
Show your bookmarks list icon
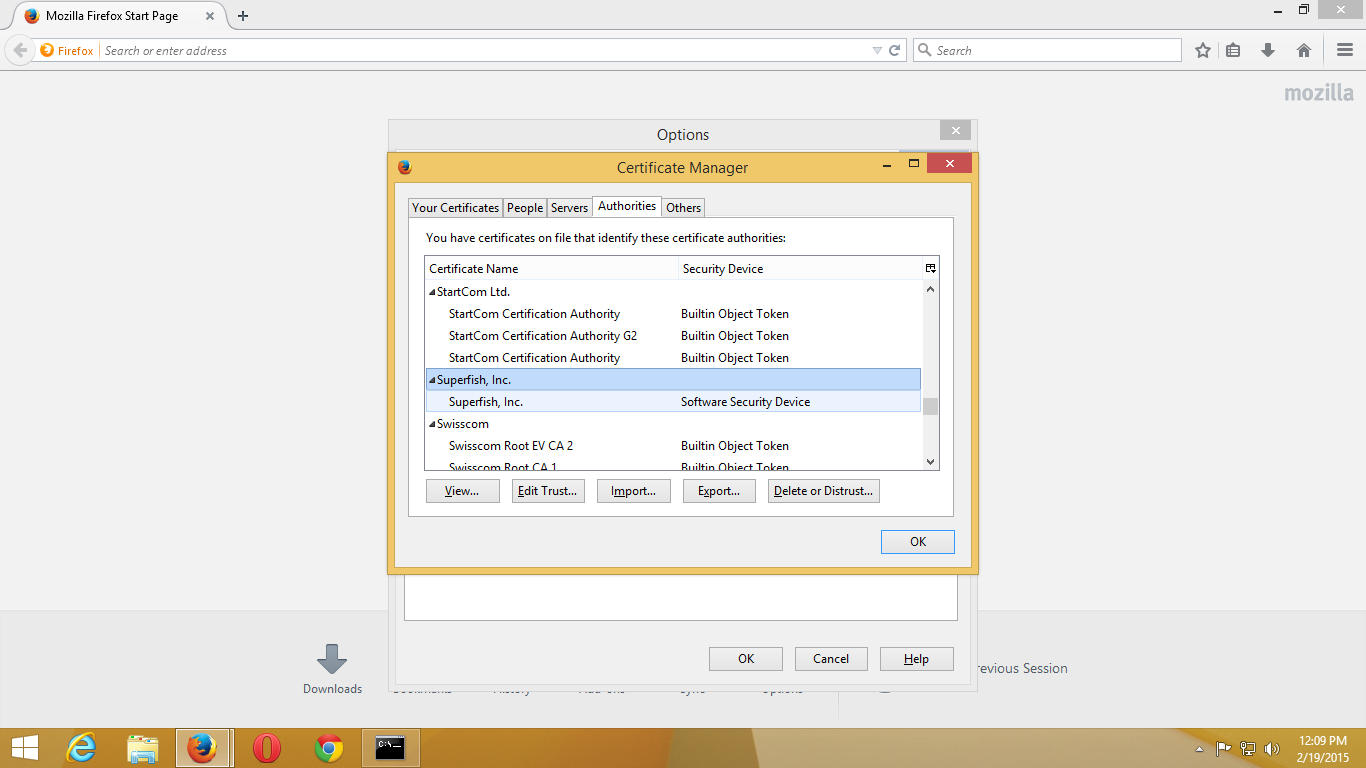click(x=1234, y=50)
